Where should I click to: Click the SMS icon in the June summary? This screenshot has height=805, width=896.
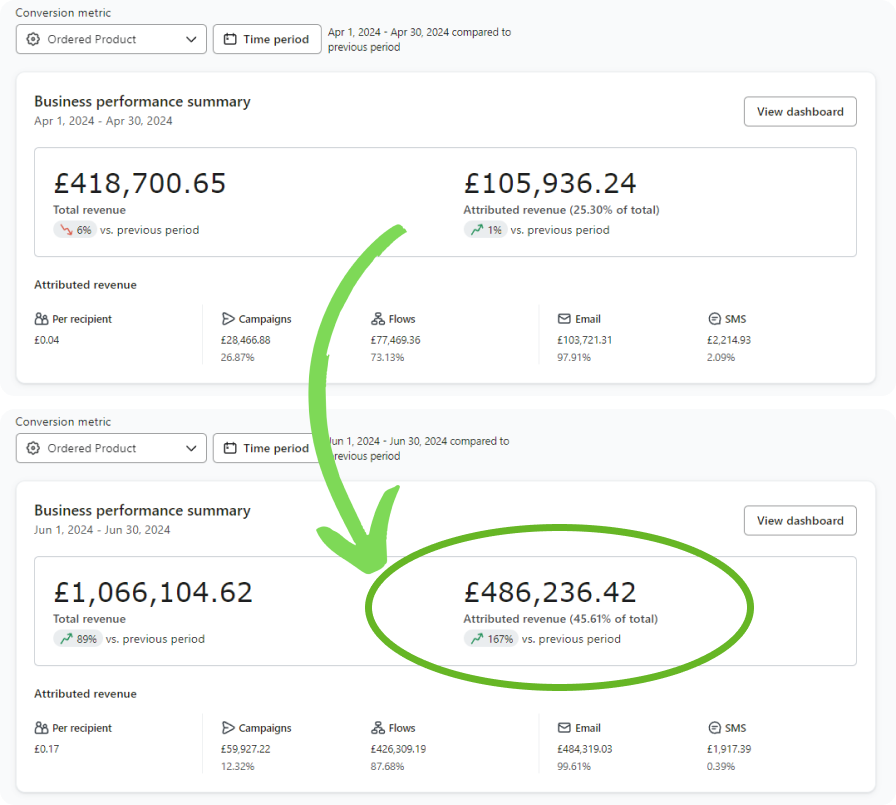coord(714,728)
